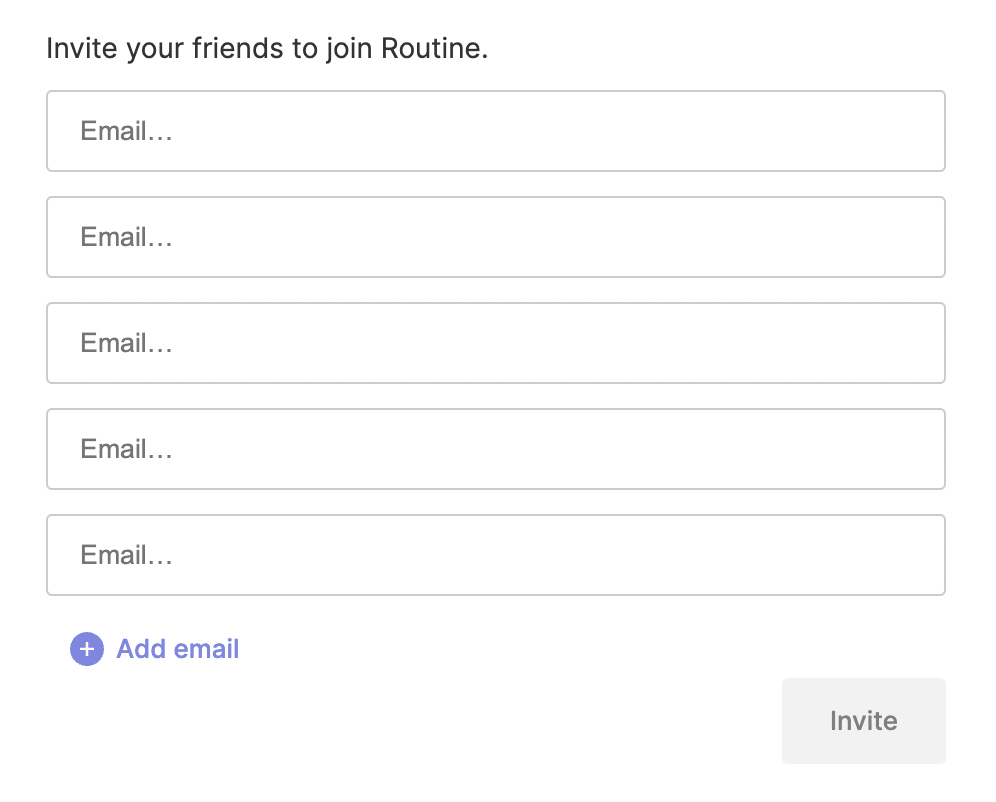Select the fifth Email input field

coord(495,555)
